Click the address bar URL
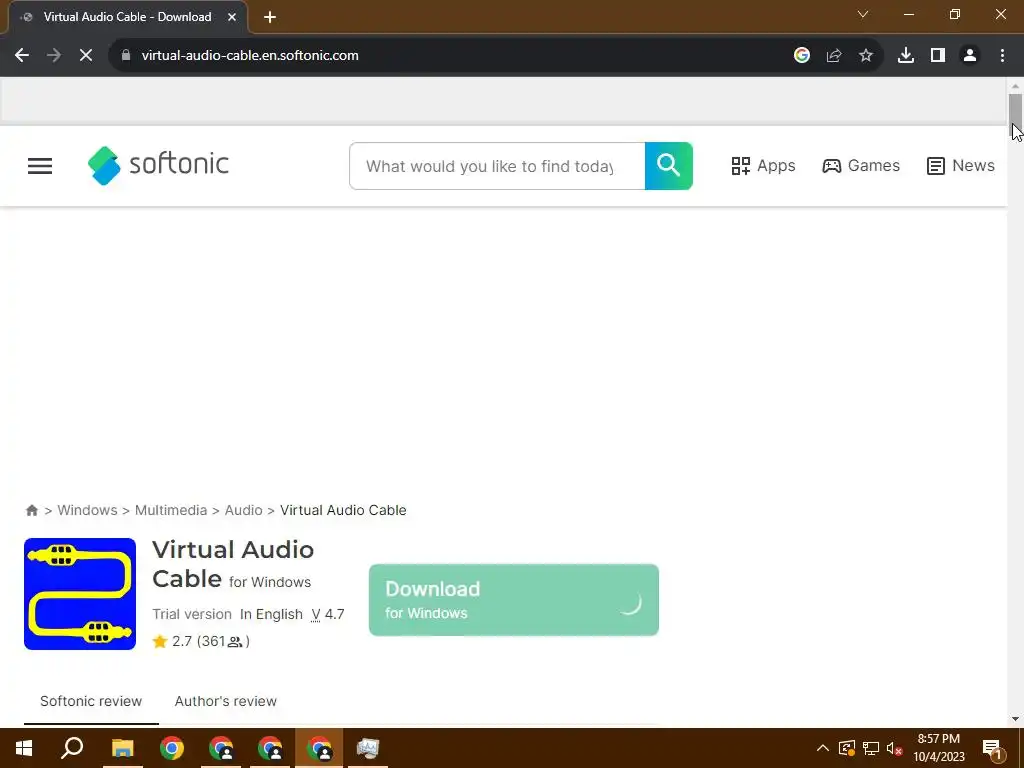 pyautogui.click(x=249, y=56)
